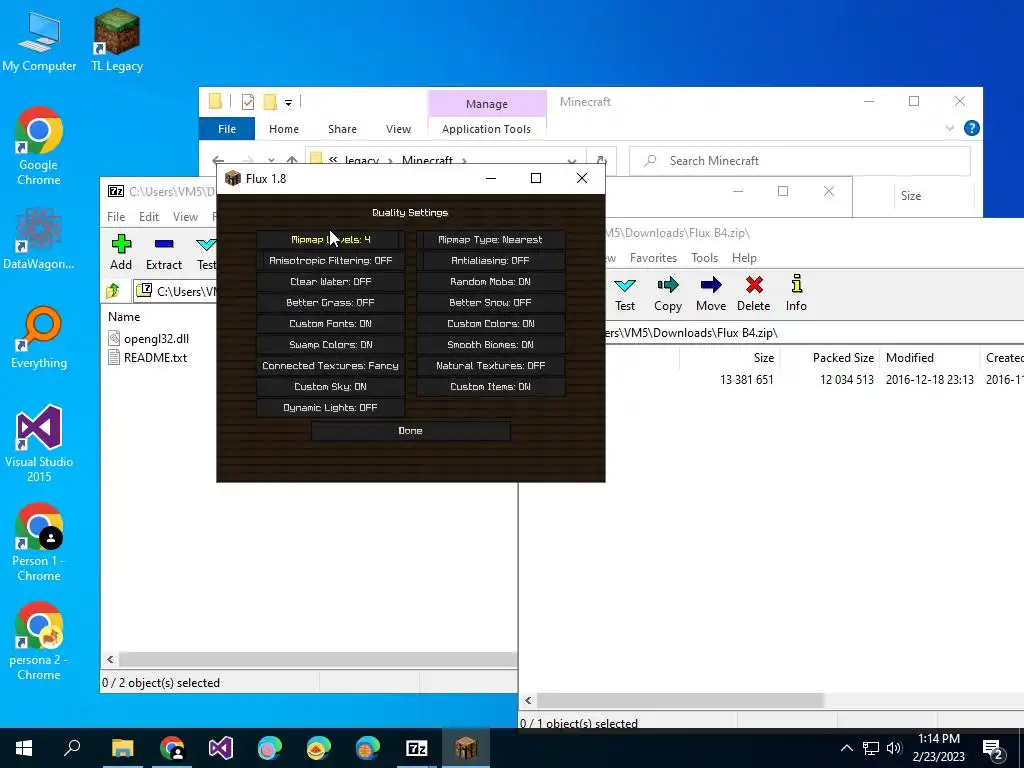Click the up-folder icon in left 7-Zip window

click(113, 291)
